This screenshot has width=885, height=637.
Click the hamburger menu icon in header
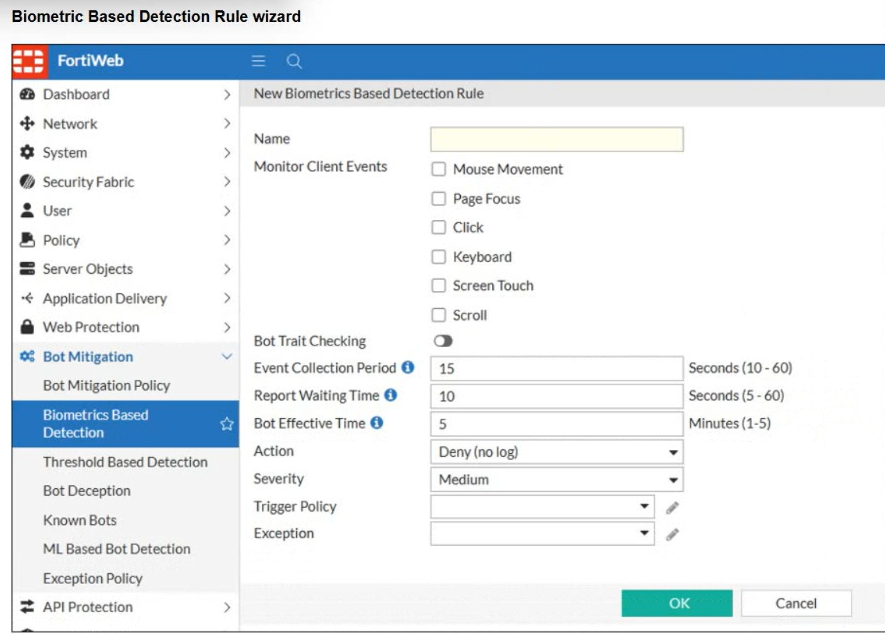259,61
